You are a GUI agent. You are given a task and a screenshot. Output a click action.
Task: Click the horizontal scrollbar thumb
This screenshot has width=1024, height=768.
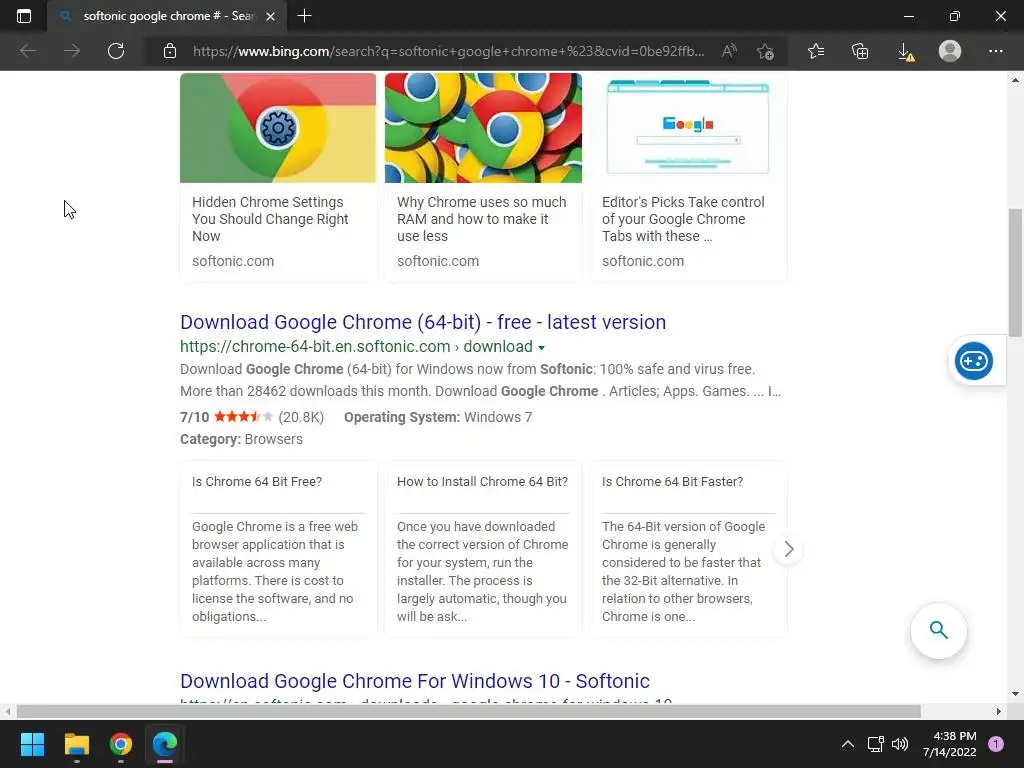click(469, 711)
